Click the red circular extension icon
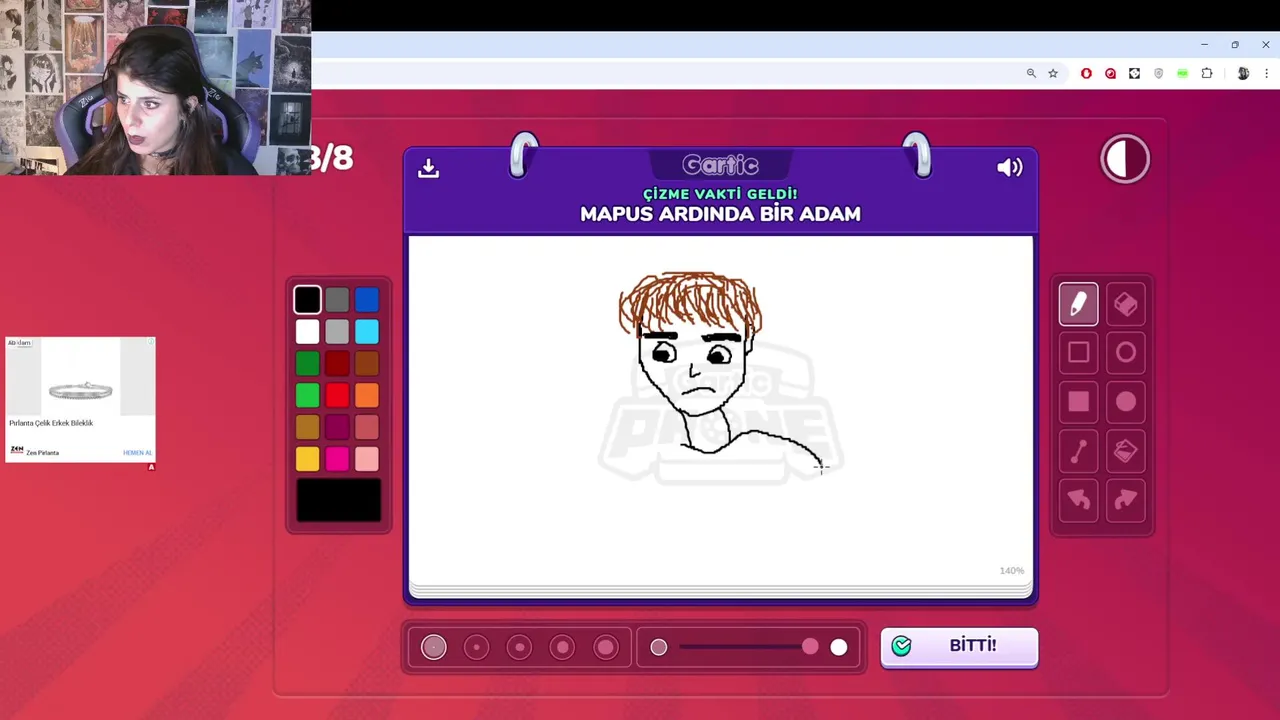Image resolution: width=1280 pixels, height=720 pixels. (1110, 73)
